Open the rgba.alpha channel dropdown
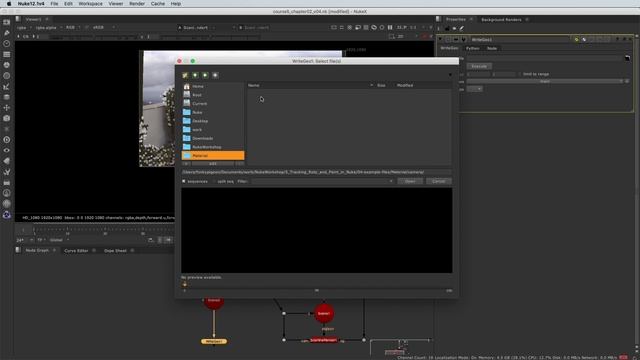640x360 pixels. pyautogui.click(x=49, y=27)
